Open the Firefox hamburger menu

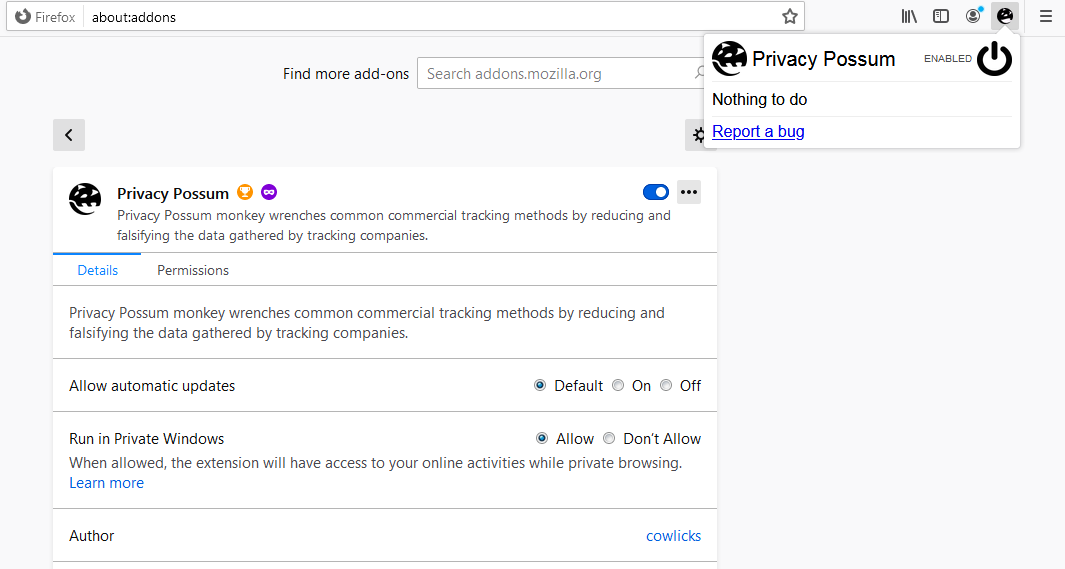pos(1045,16)
